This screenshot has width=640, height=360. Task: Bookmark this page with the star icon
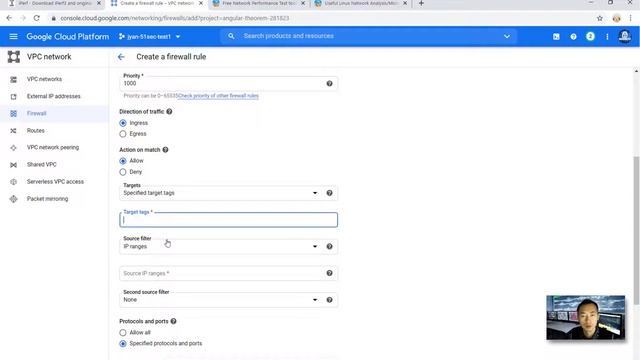point(600,18)
